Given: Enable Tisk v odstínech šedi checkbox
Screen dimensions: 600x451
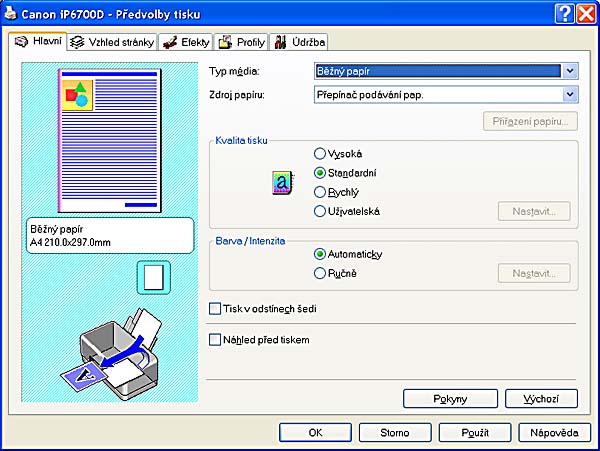Looking at the screenshot, I should (x=214, y=309).
